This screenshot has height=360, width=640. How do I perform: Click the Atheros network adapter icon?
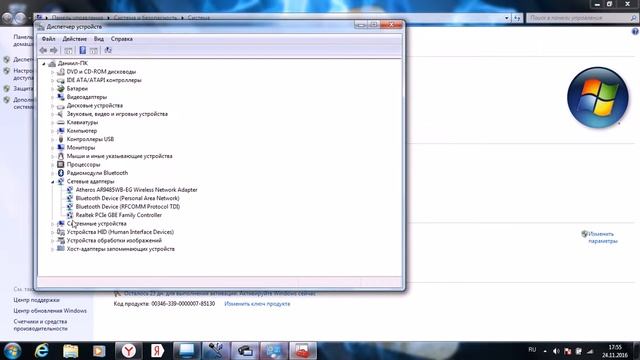click(70, 190)
